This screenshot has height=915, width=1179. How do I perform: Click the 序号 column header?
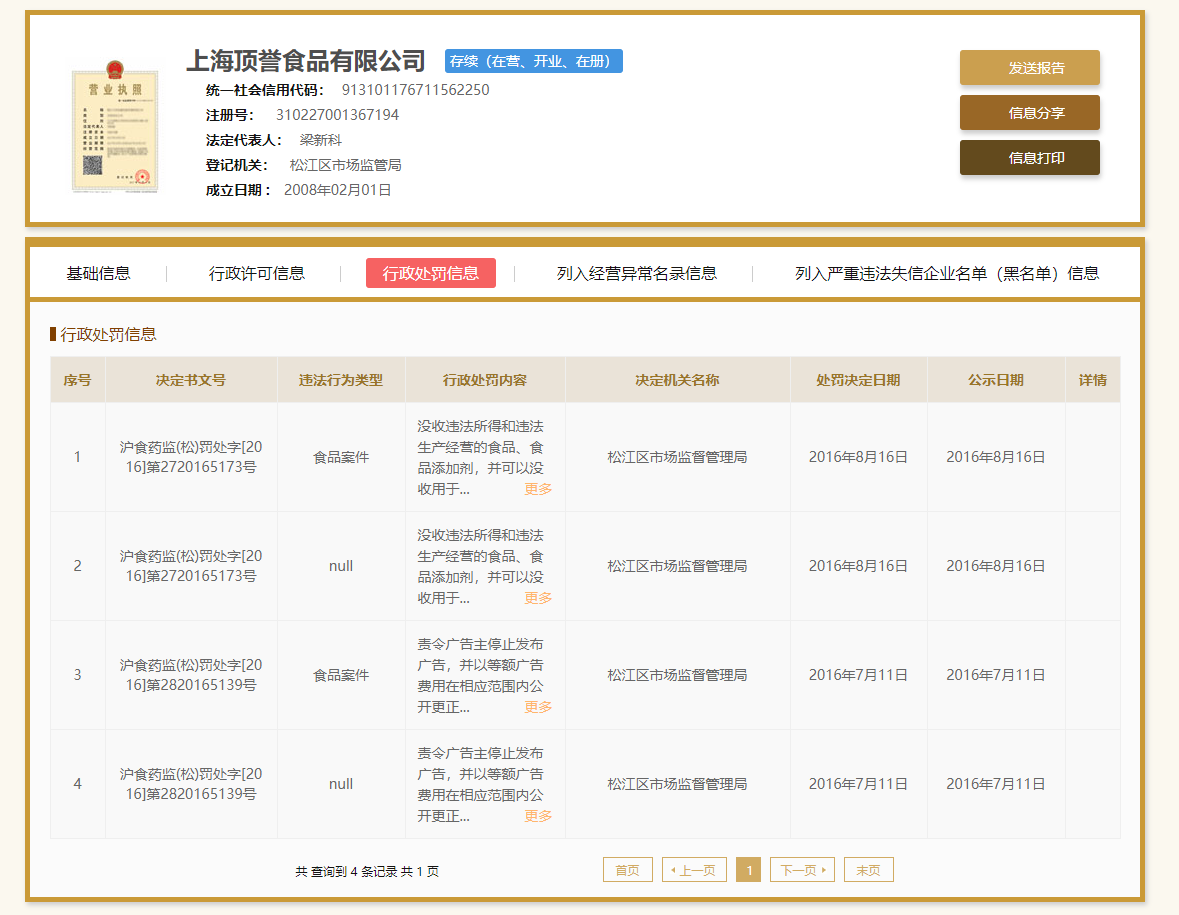tap(77, 380)
